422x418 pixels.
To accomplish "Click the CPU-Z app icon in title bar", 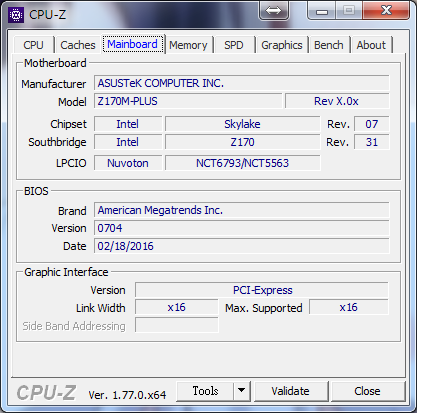I will click(x=16, y=15).
